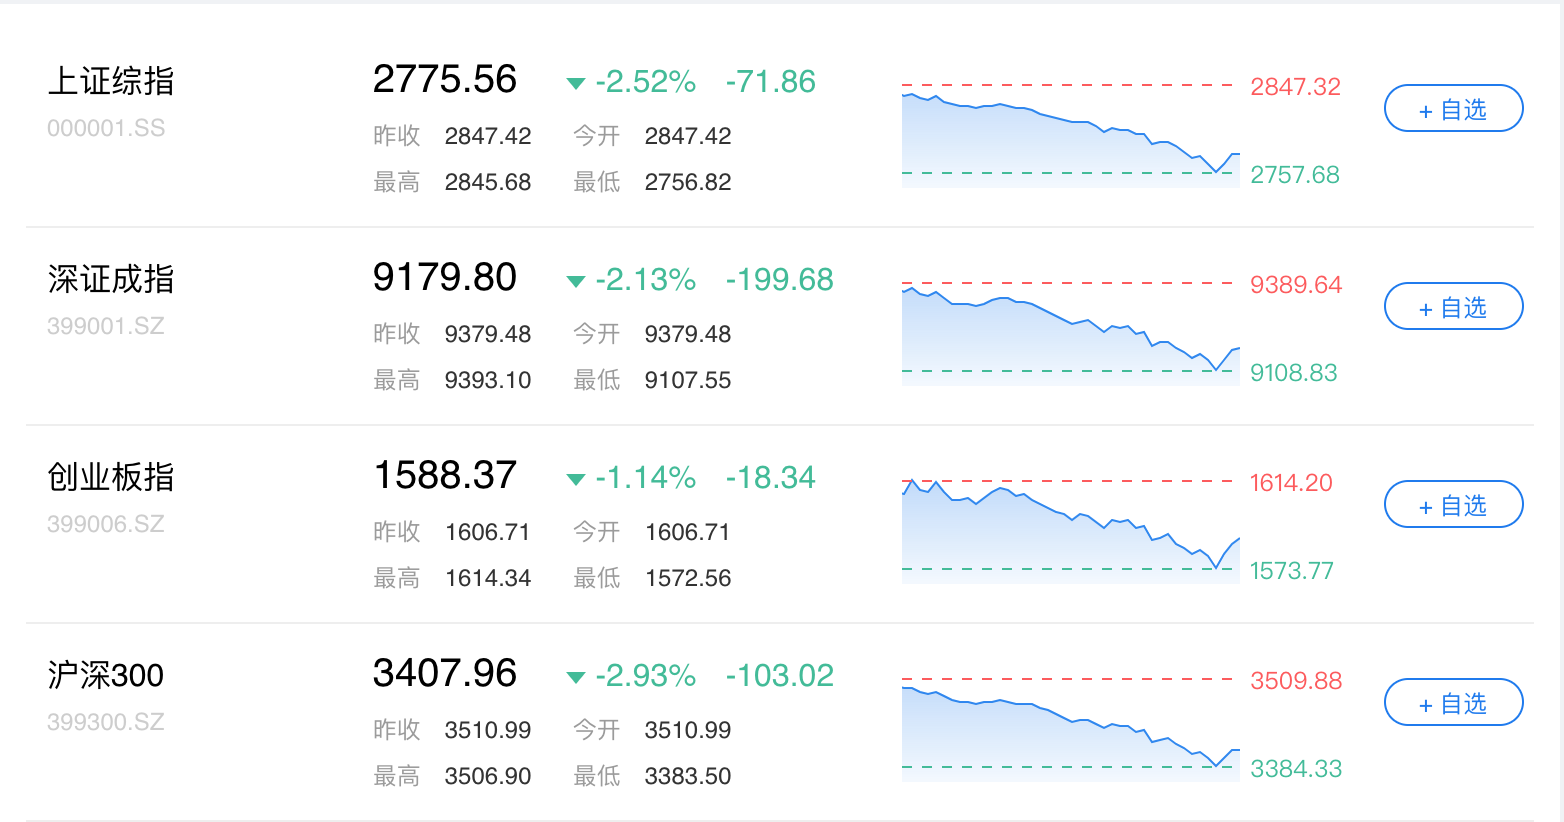Open the 沪深300 index name link
The height and width of the screenshot is (822, 1564).
pos(105,675)
